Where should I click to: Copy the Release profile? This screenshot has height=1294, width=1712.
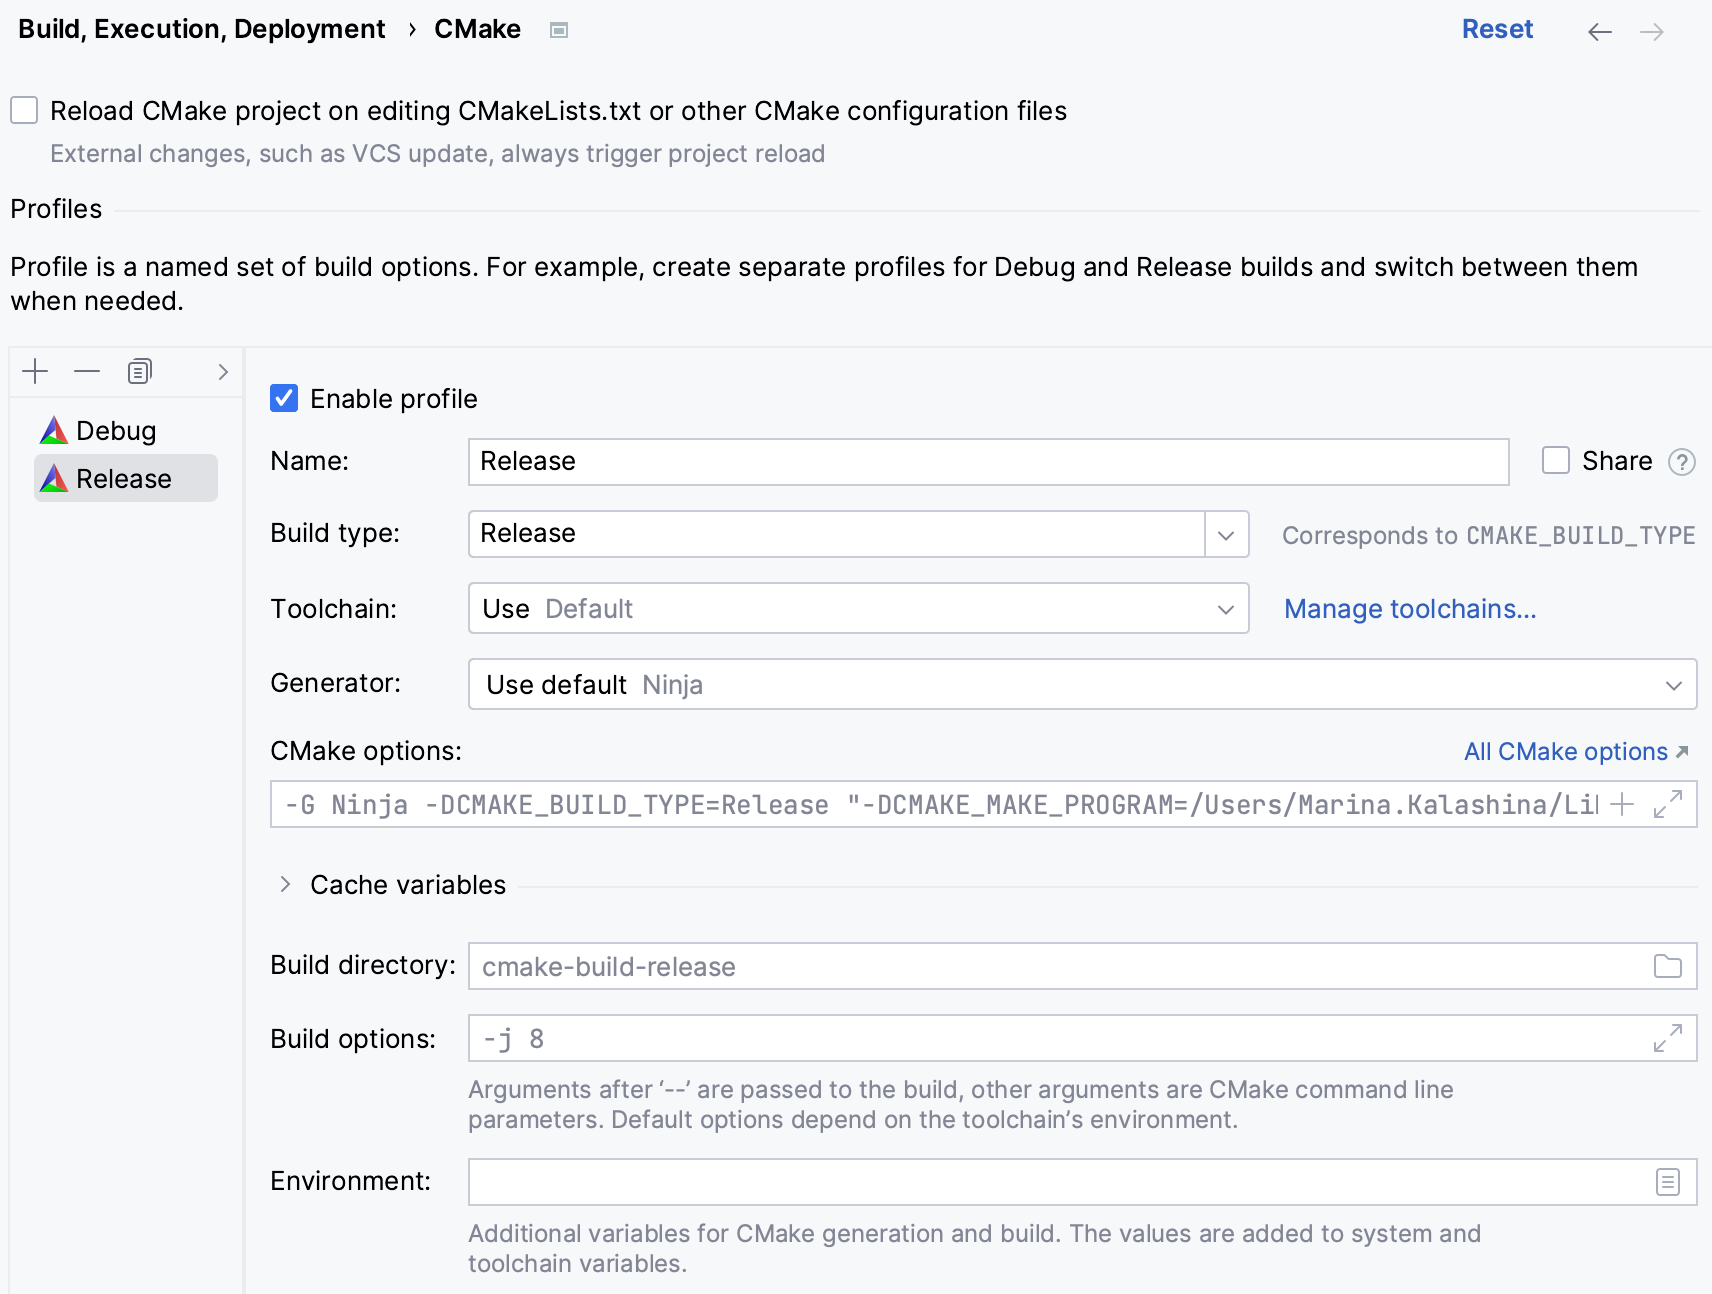pos(139,371)
